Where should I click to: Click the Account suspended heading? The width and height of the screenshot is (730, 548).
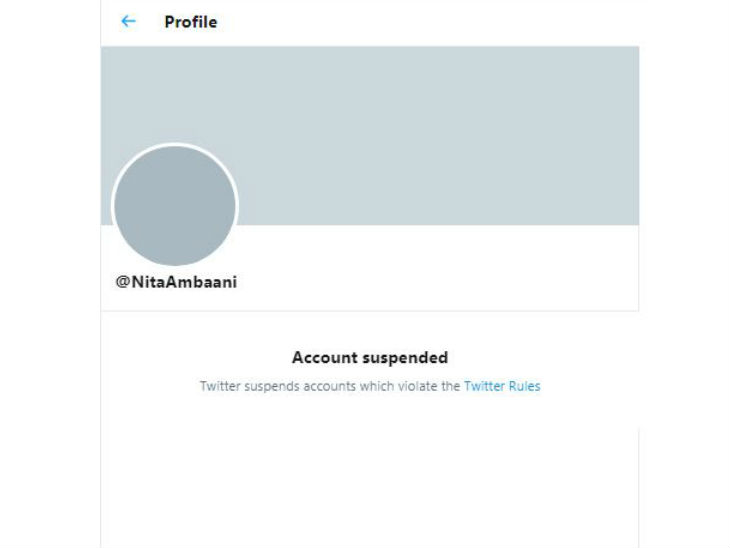[370, 358]
